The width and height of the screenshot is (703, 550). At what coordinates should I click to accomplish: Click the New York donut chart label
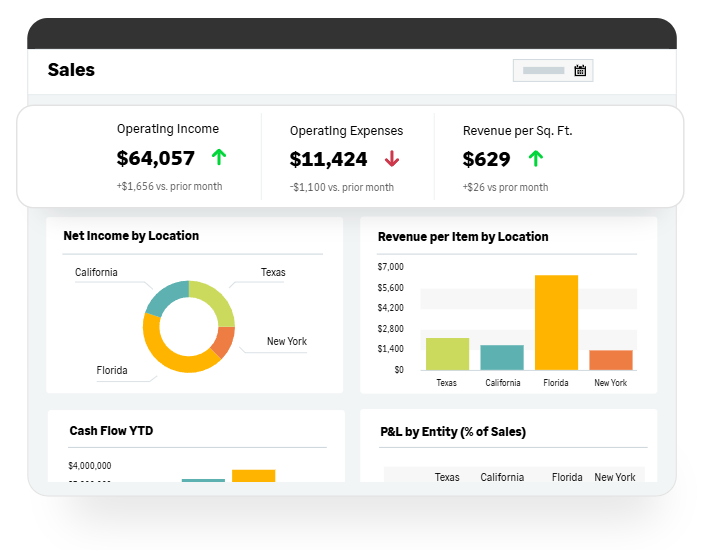pos(287,342)
